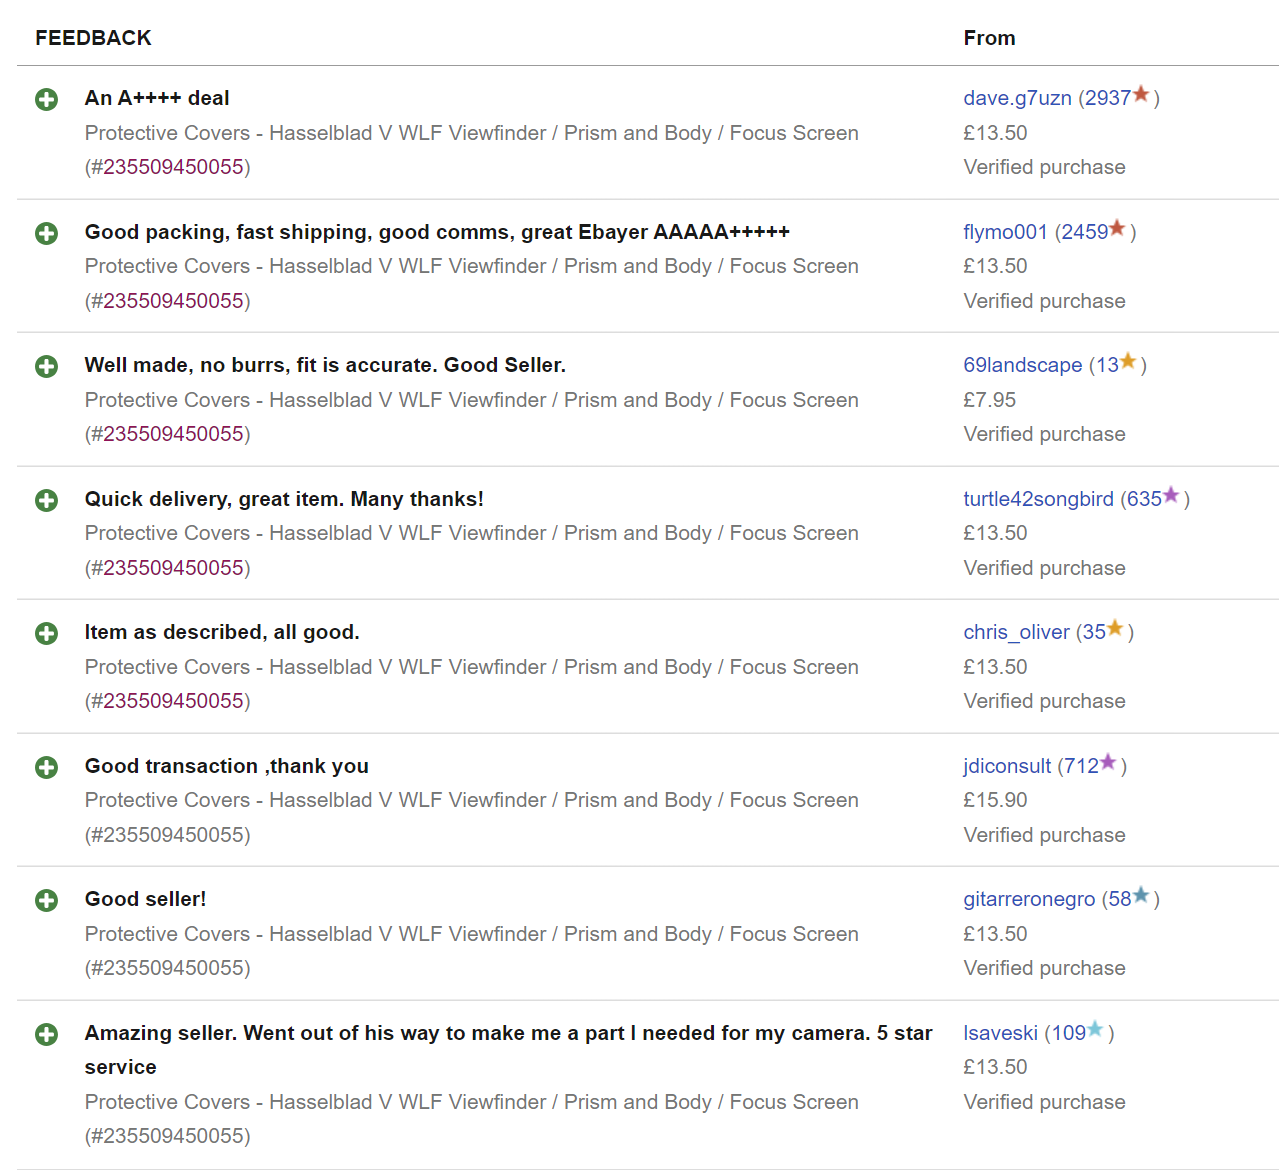1279x1171 pixels.
Task: Open chris_oliver buyer profile
Action: point(1016,632)
